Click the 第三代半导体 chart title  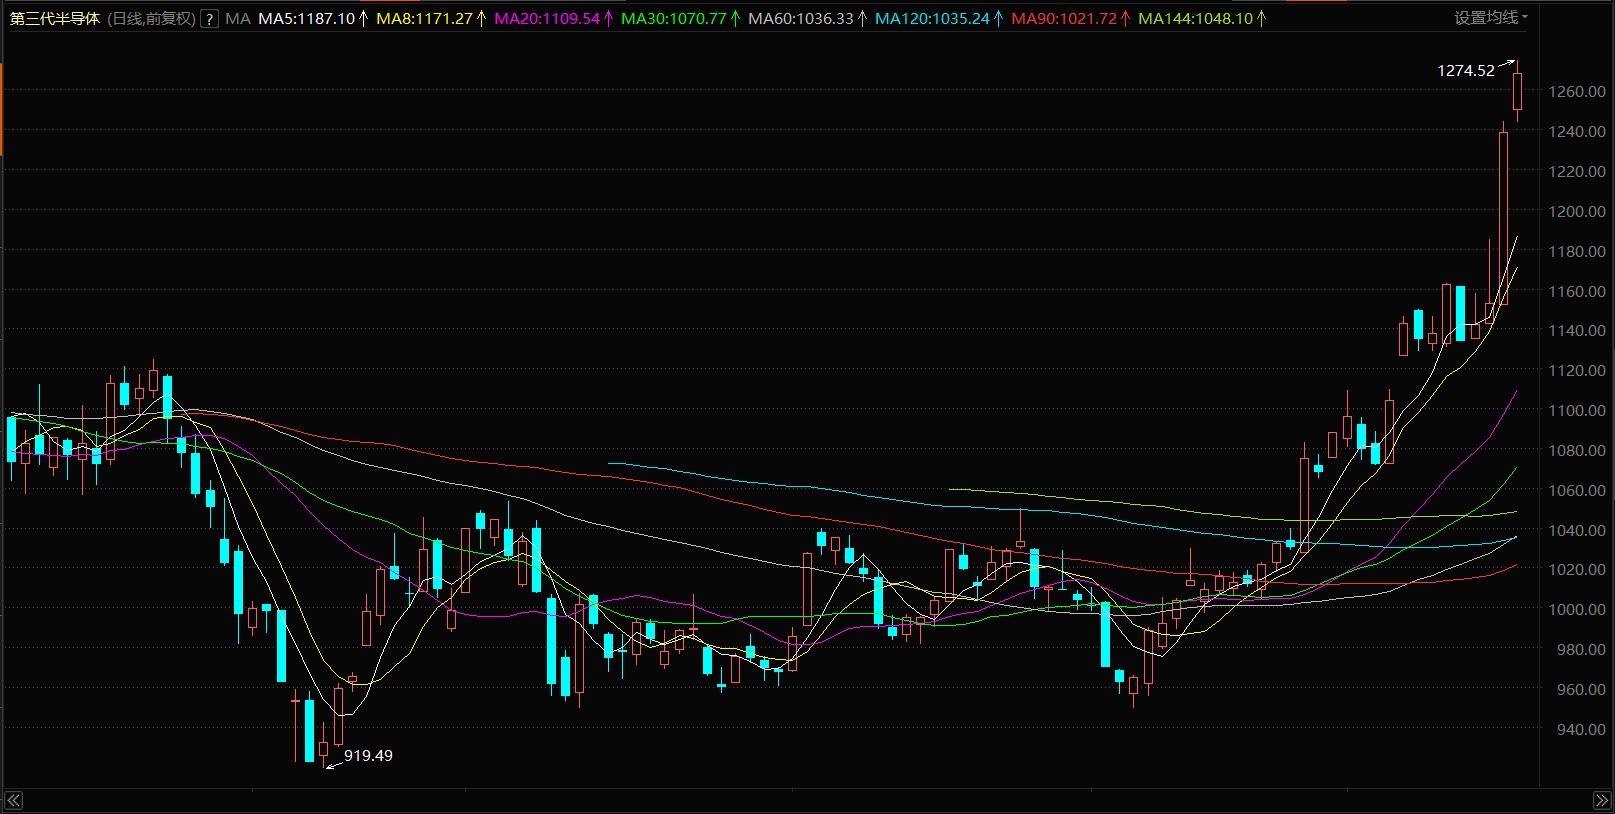pos(55,19)
